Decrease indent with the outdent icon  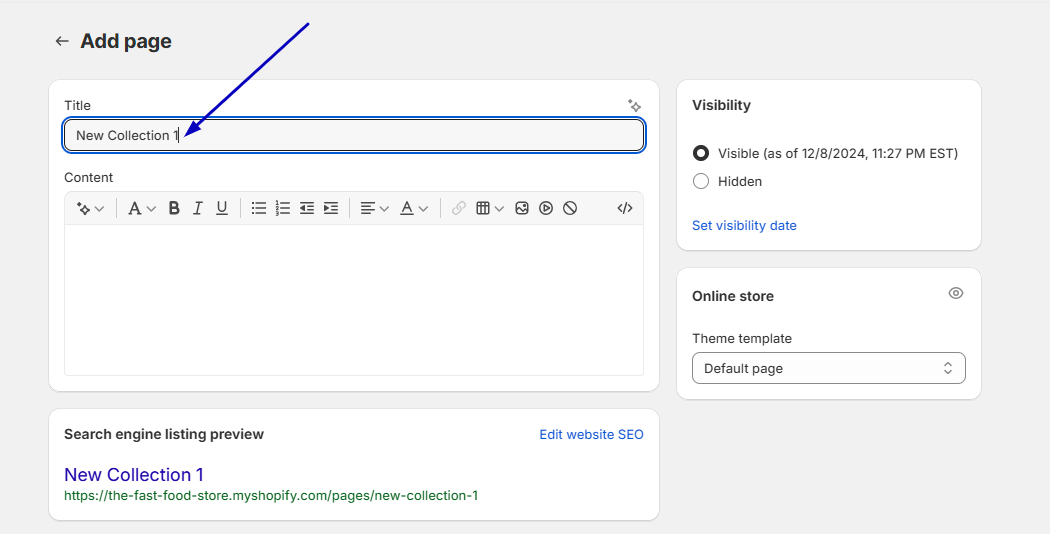pos(307,208)
